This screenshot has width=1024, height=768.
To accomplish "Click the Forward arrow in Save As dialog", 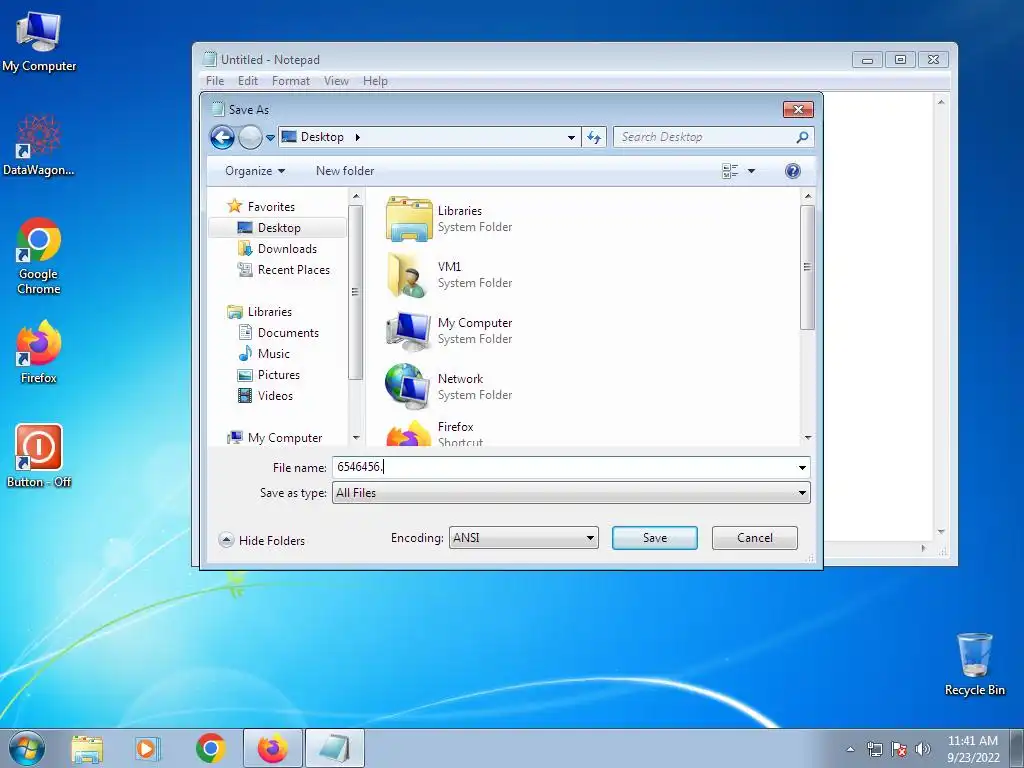I will (250, 137).
